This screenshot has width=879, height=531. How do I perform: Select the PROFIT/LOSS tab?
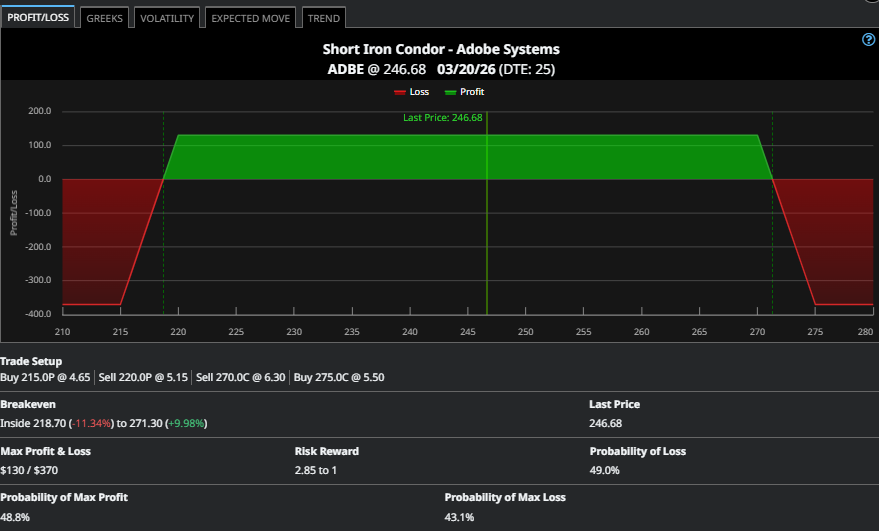[x=38, y=18]
